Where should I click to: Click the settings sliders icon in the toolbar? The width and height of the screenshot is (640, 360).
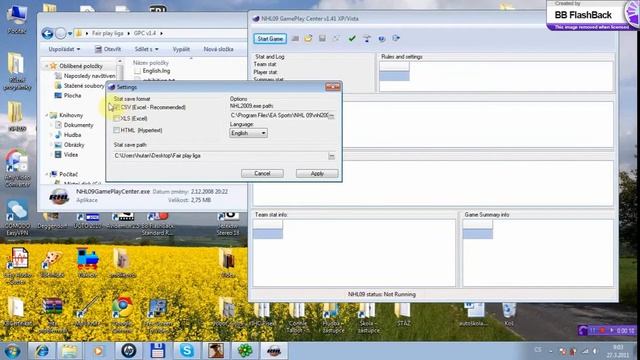367,38
